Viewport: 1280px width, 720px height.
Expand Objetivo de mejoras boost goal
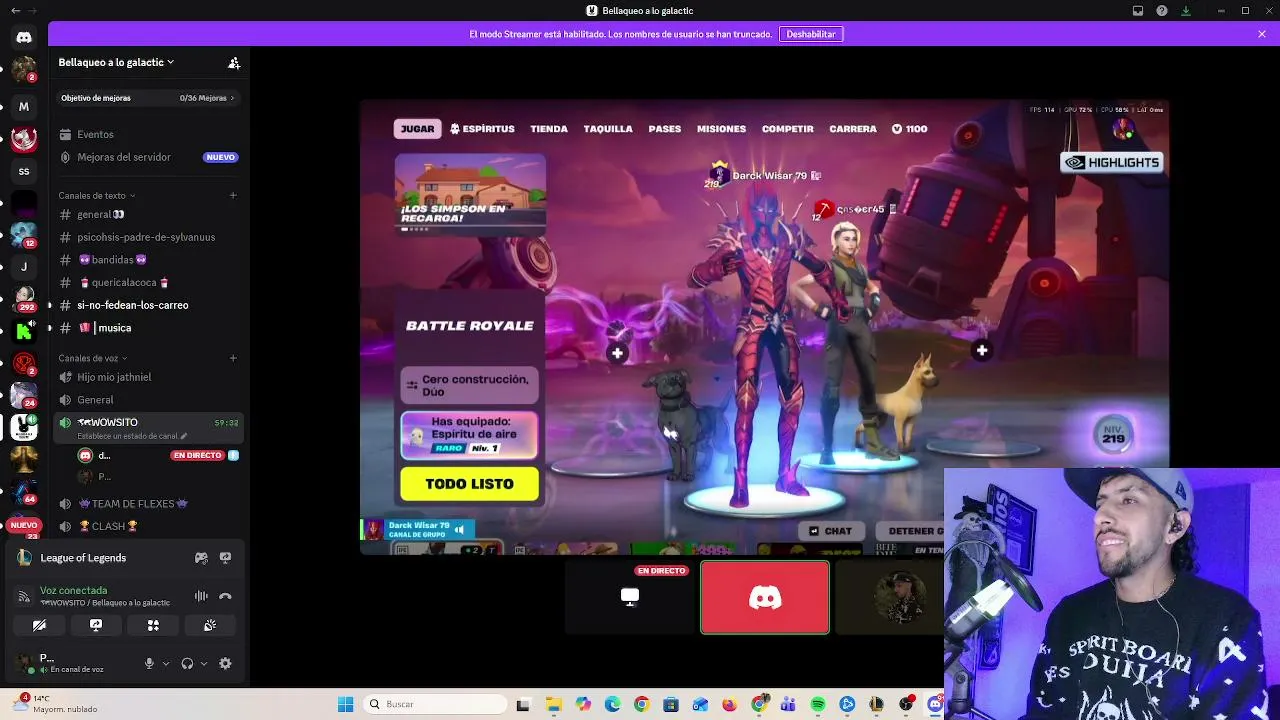(149, 98)
